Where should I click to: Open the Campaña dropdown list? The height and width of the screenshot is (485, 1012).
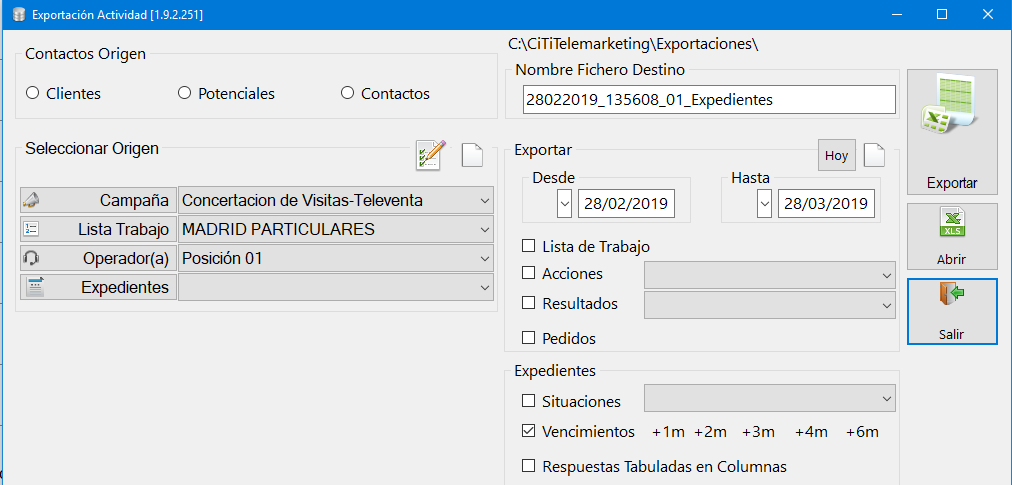485,200
